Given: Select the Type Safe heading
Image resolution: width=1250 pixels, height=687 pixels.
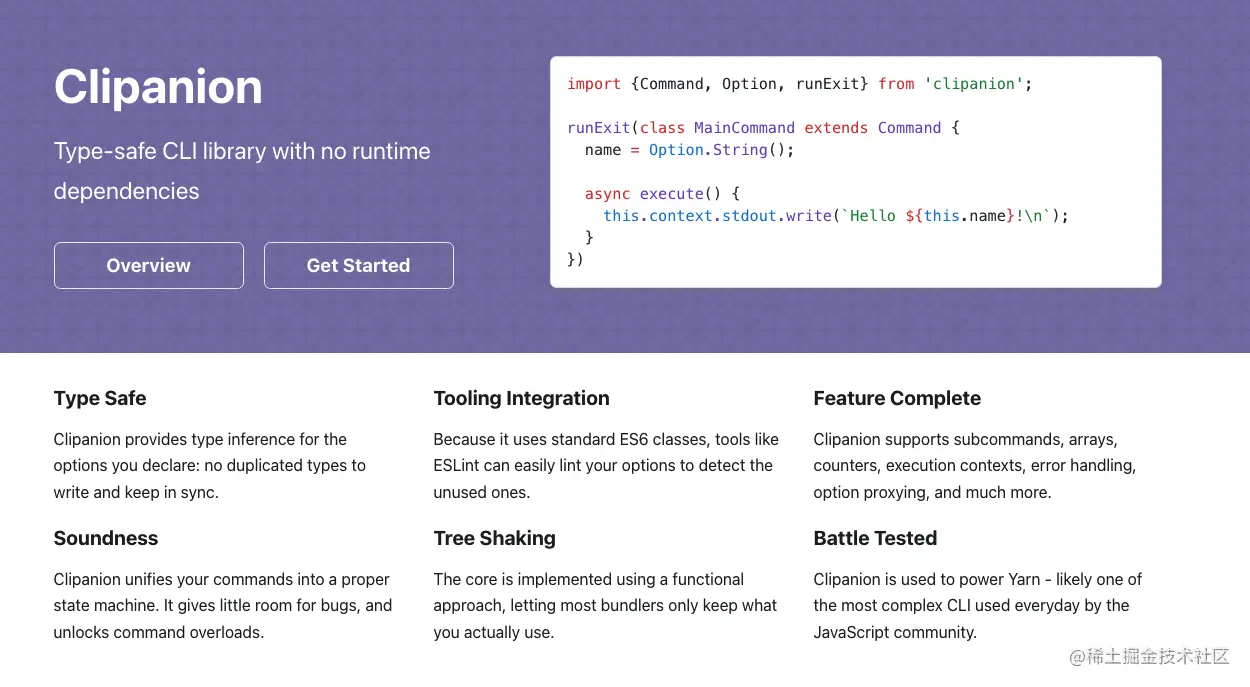Looking at the screenshot, I should click(100, 398).
